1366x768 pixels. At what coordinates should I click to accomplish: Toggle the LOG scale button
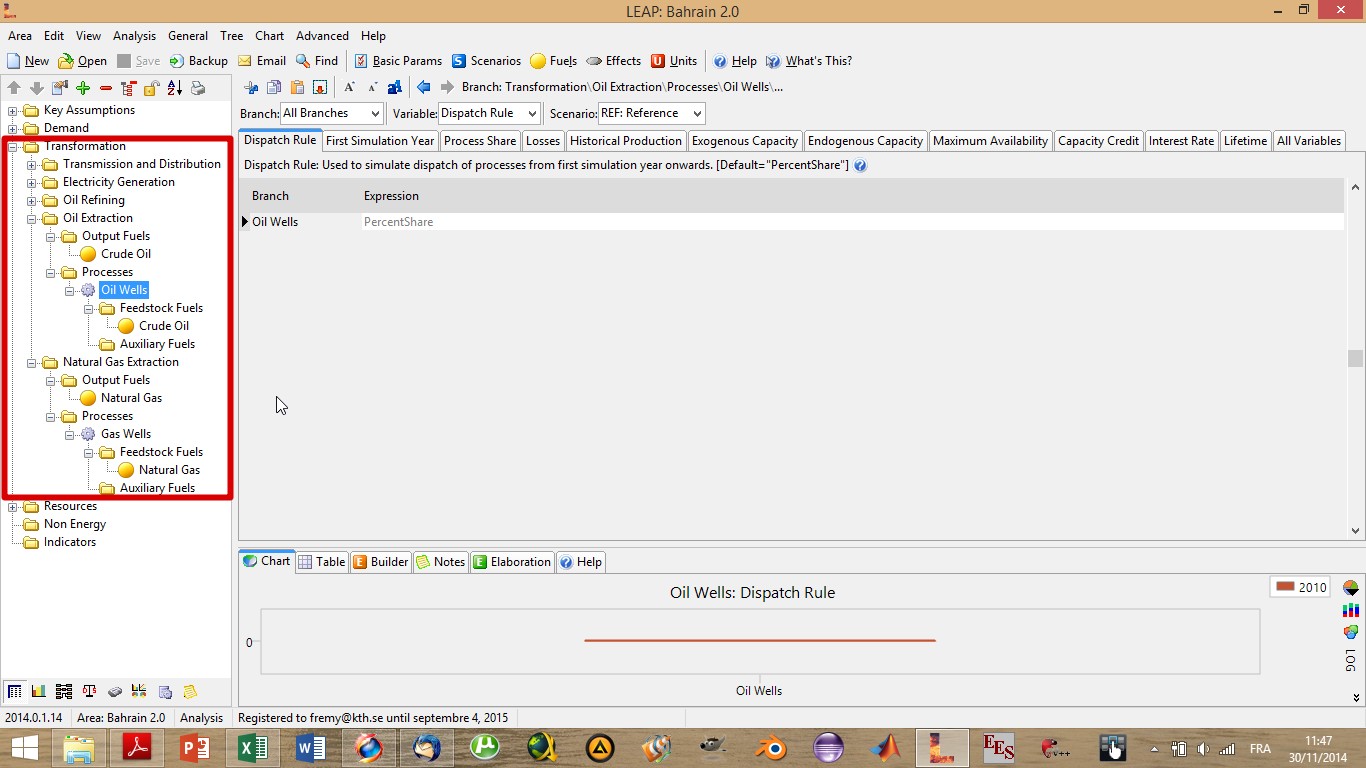point(1351,660)
